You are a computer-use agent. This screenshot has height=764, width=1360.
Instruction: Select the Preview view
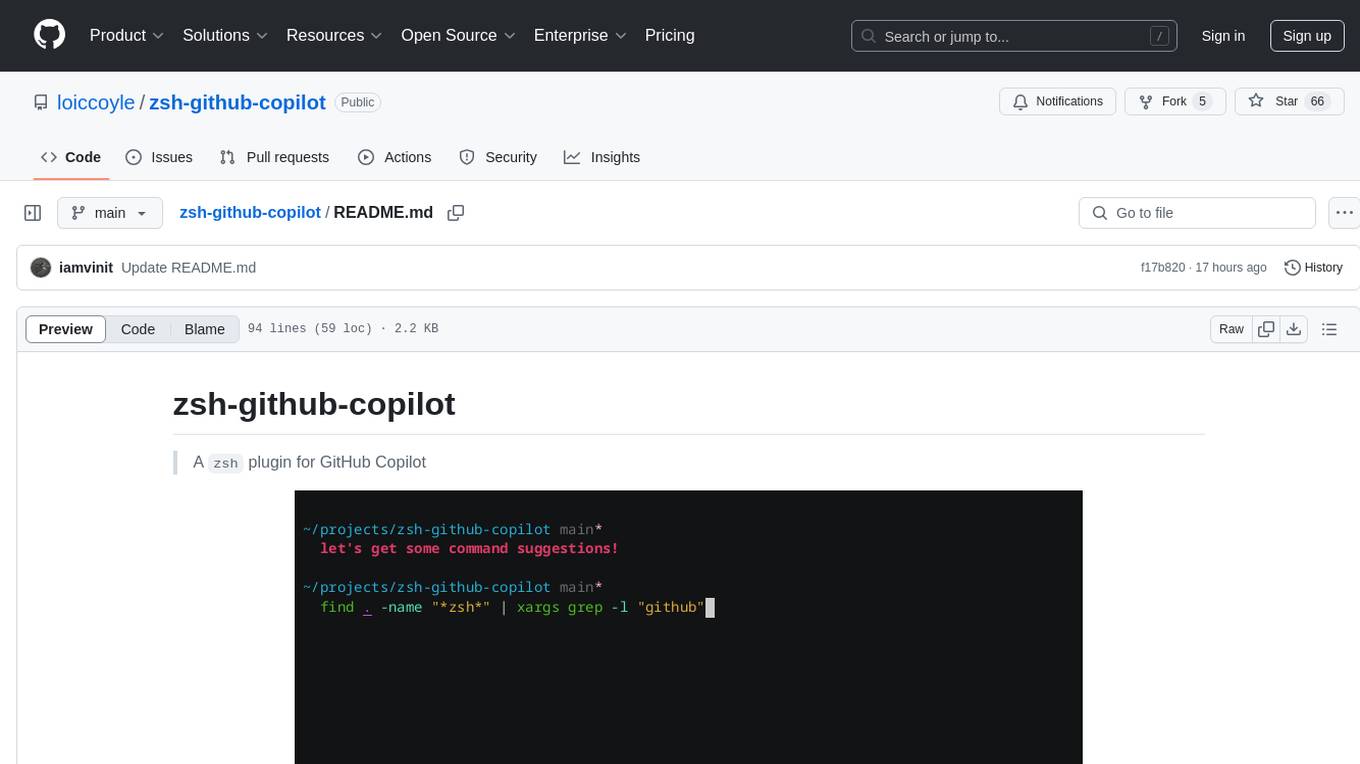[x=66, y=329]
